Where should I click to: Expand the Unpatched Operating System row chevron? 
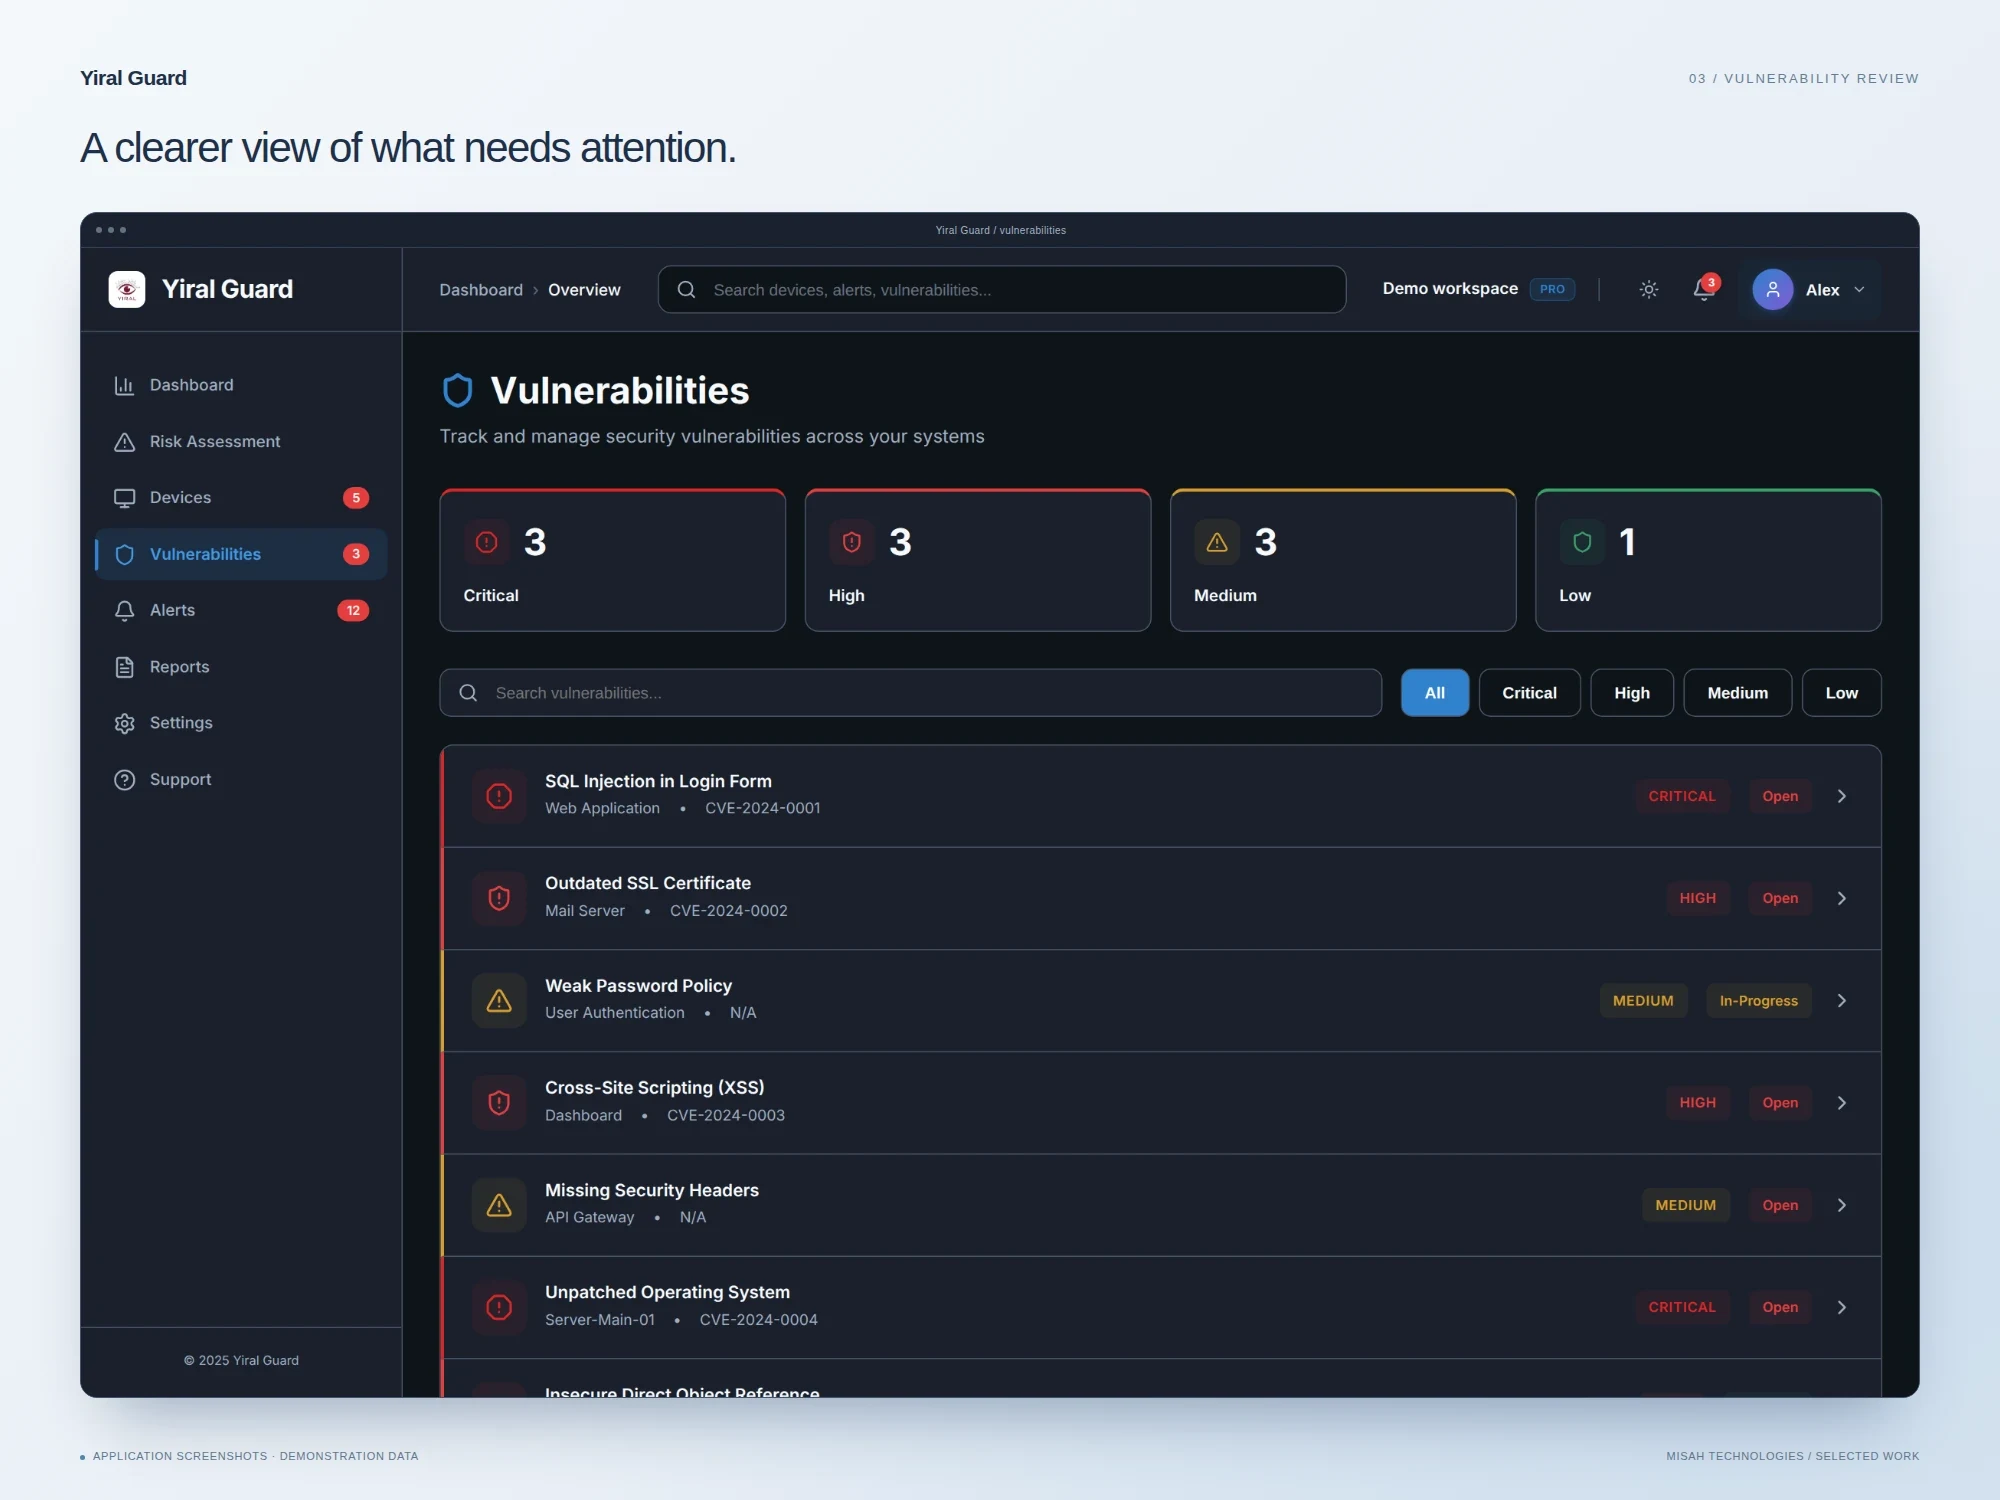(1841, 1307)
